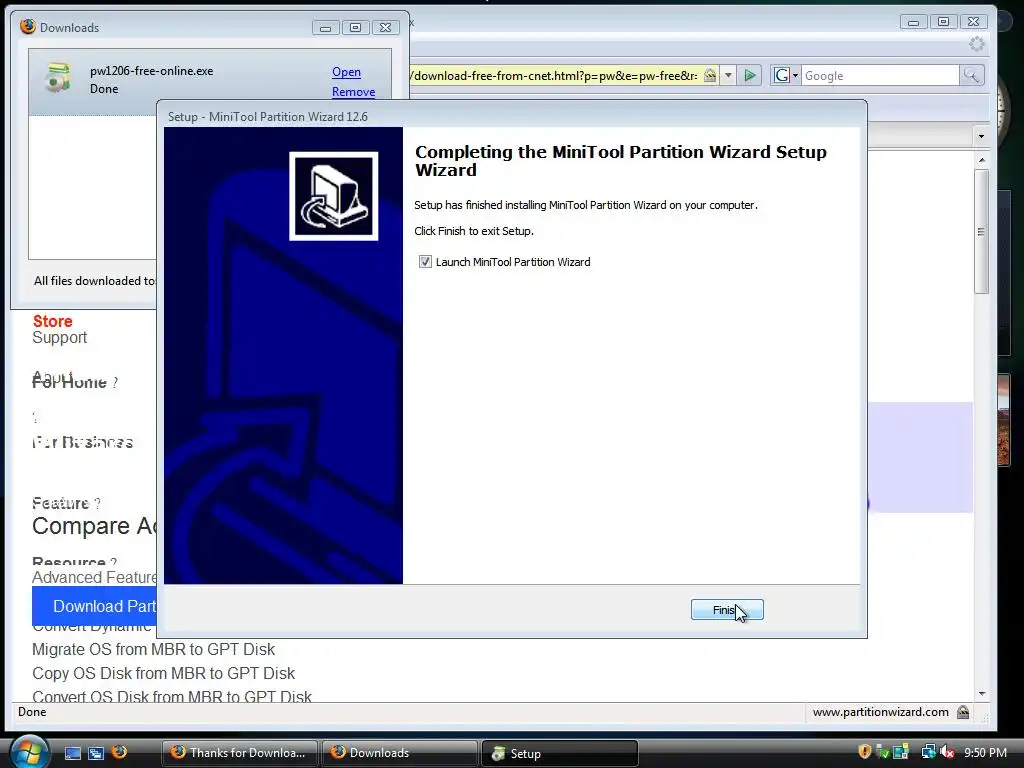This screenshot has height=768, width=1024.
Task: Launch Firefox from quick launch
Action: (120, 752)
